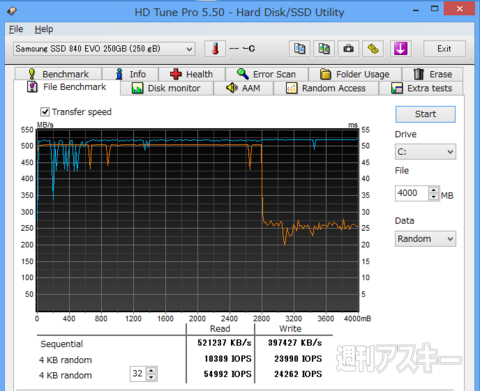Copy info to clipboard icon
480x391 pixels.
point(299,49)
